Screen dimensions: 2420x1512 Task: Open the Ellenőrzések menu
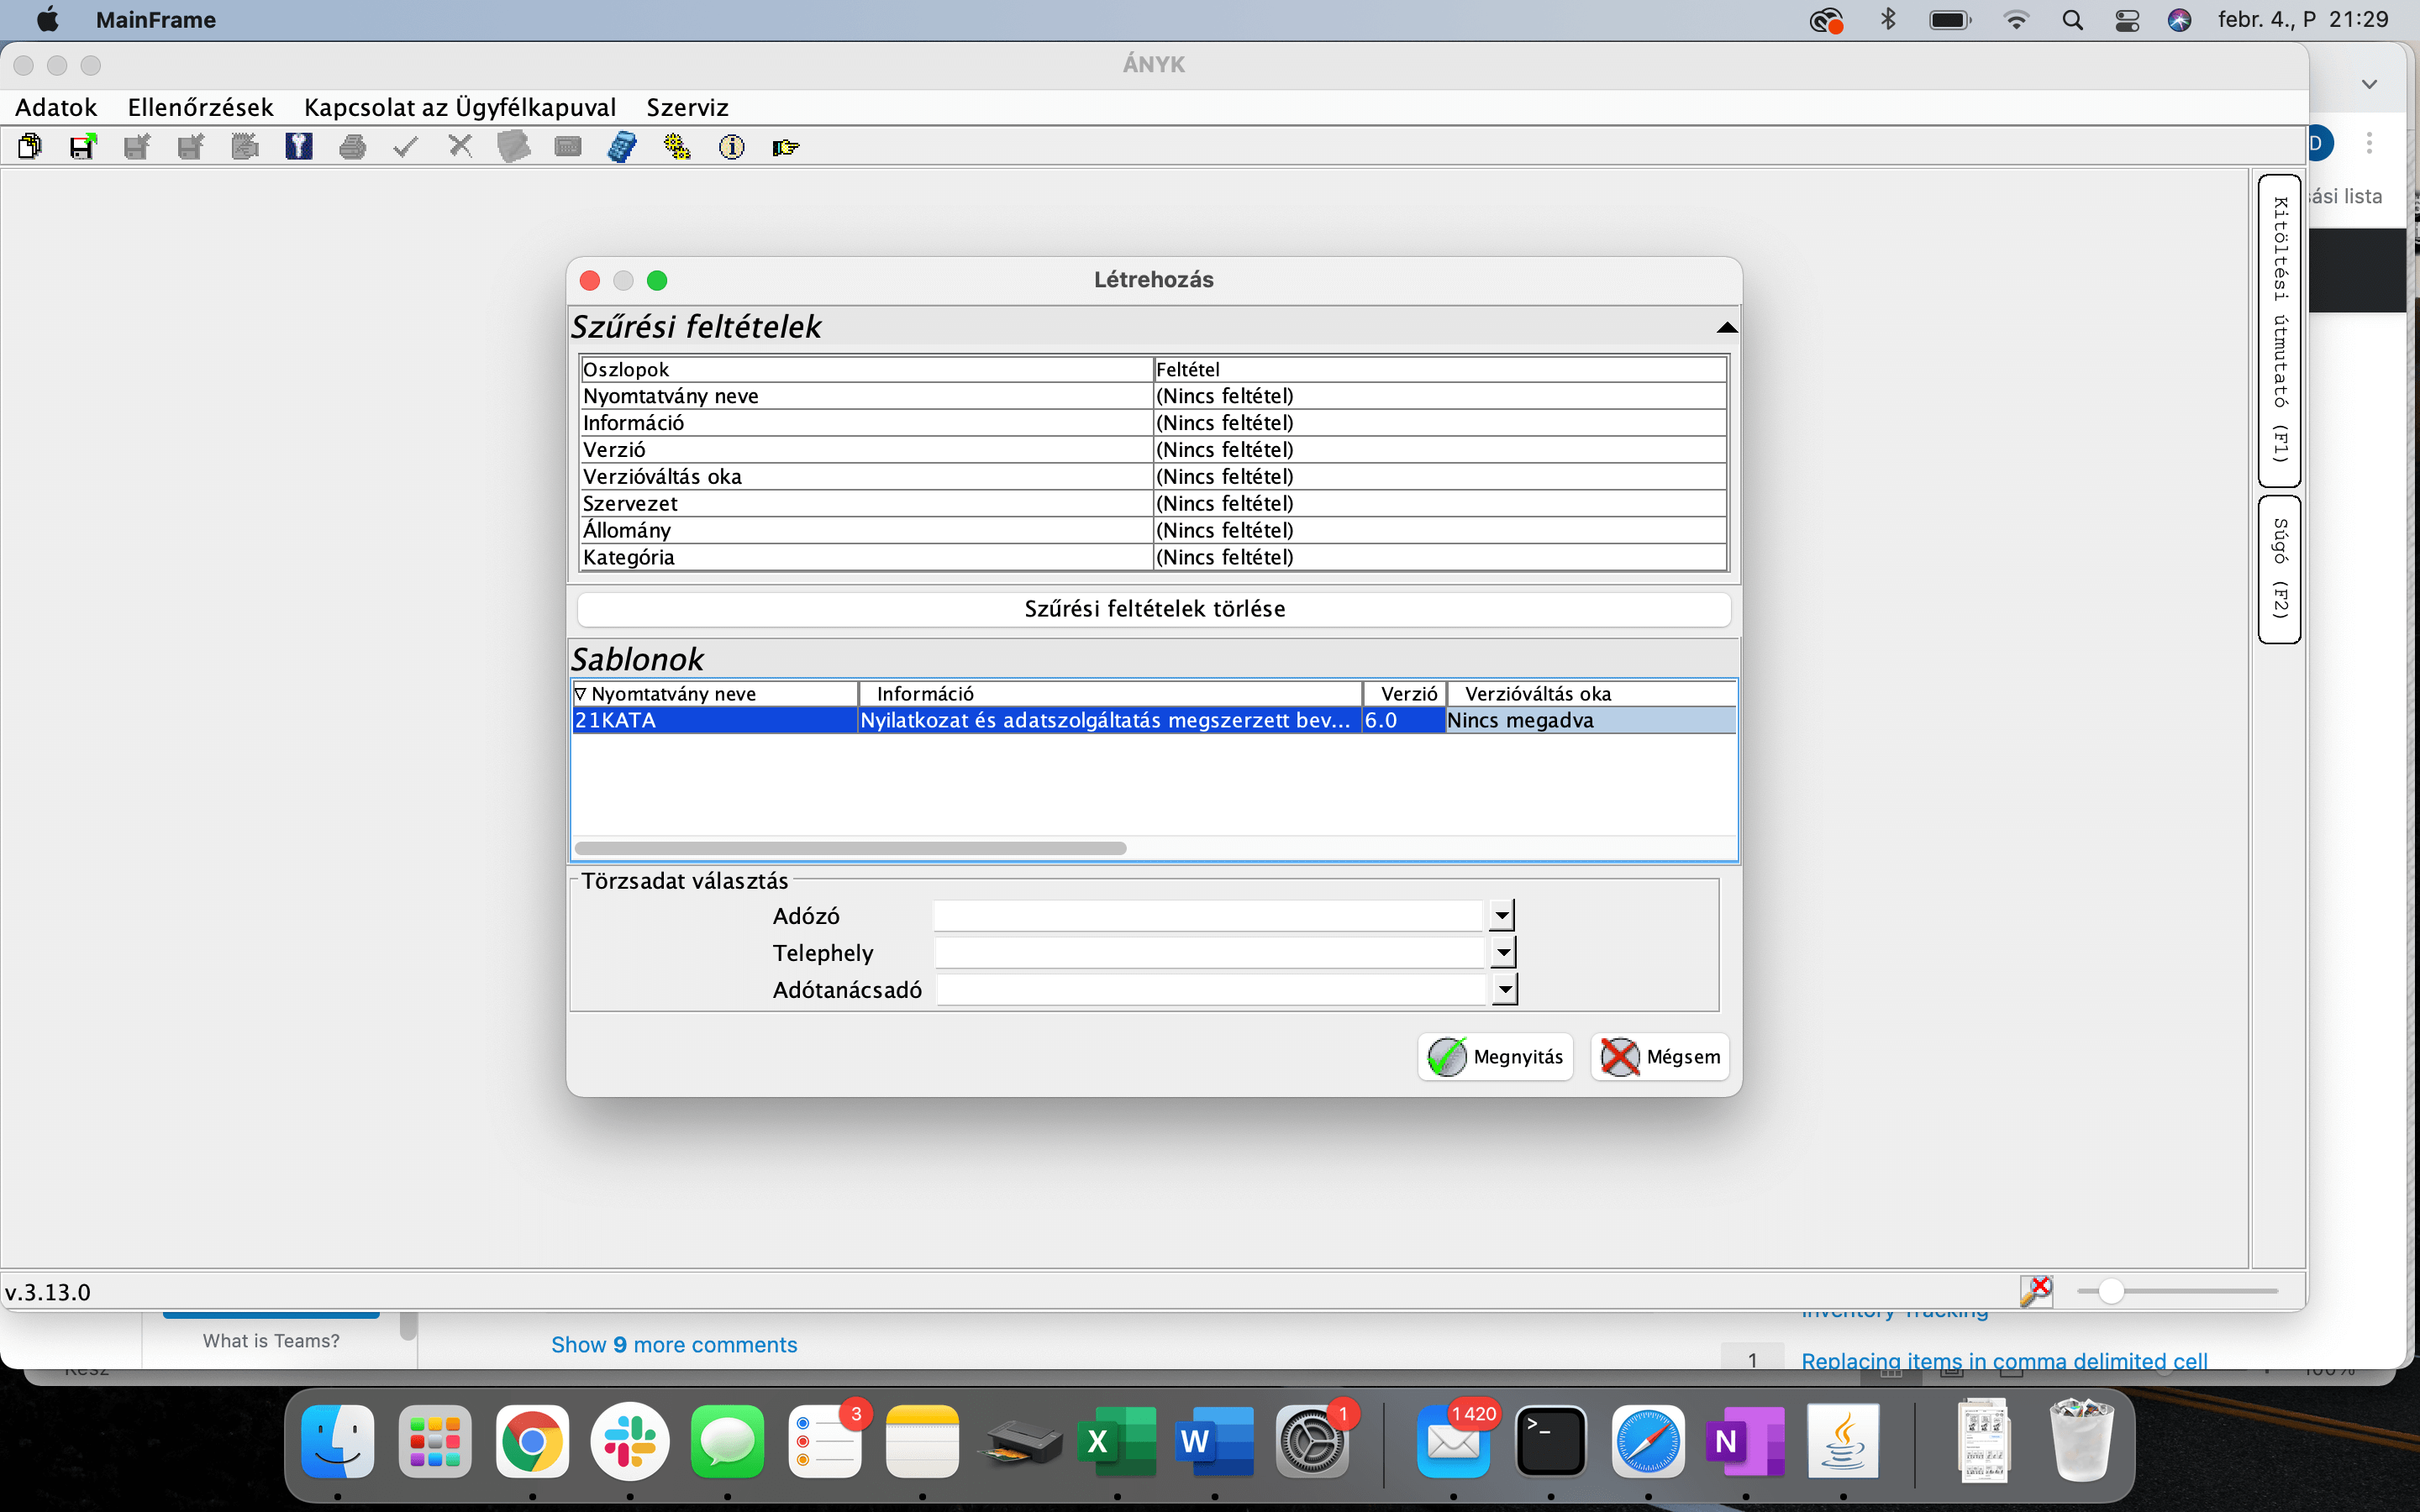tap(200, 107)
